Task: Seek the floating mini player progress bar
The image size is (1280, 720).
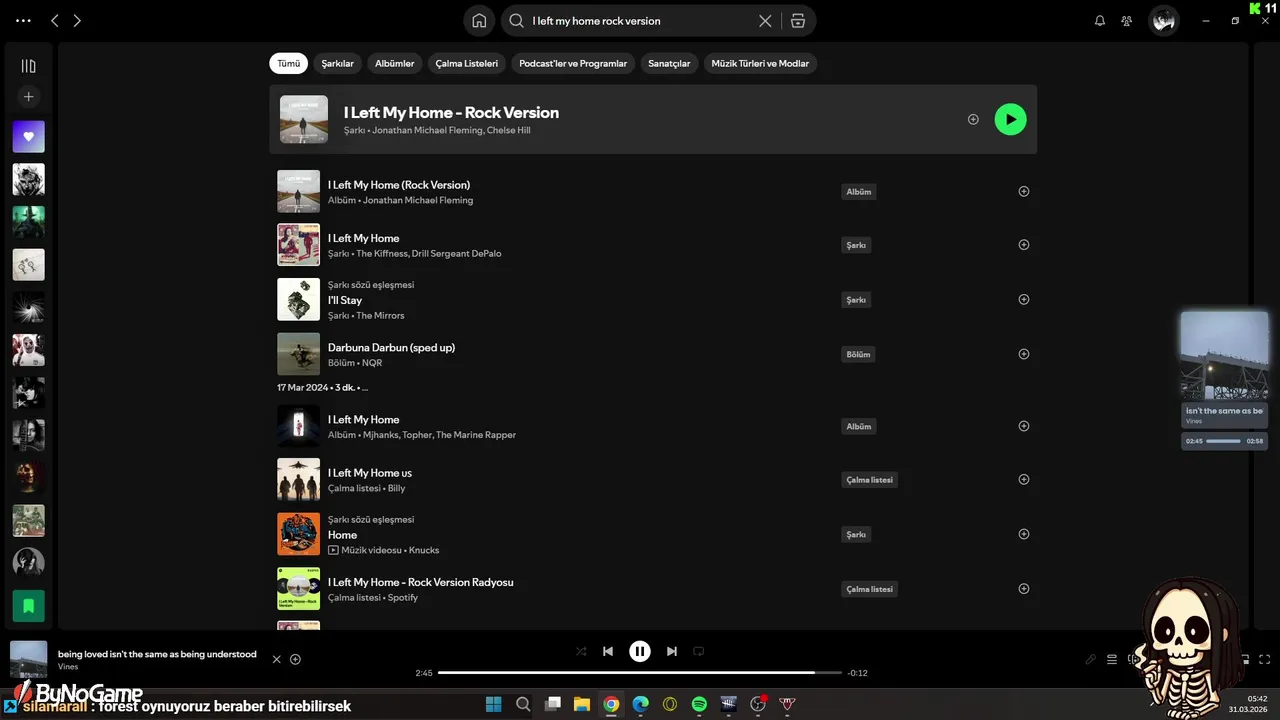Action: point(1224,441)
